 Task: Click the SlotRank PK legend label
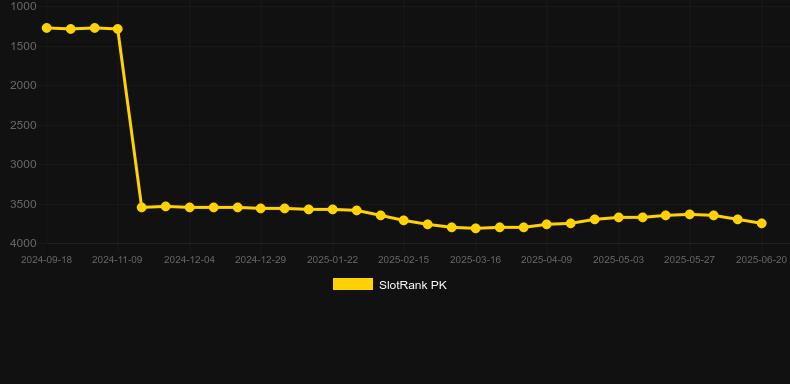[x=413, y=285]
